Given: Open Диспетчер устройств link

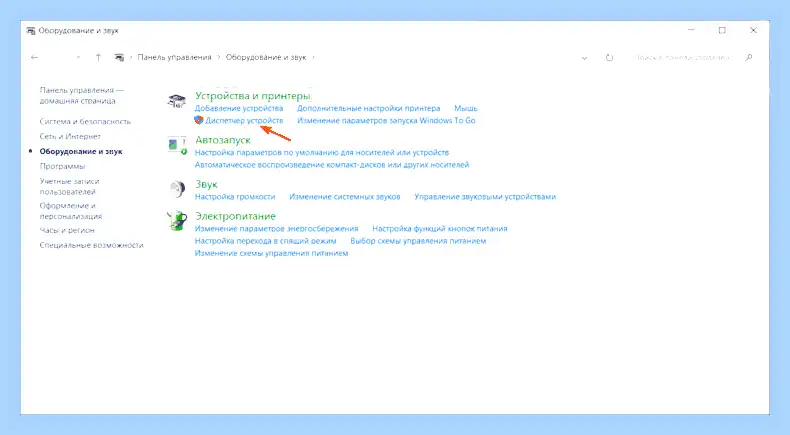Looking at the screenshot, I should click(244, 120).
